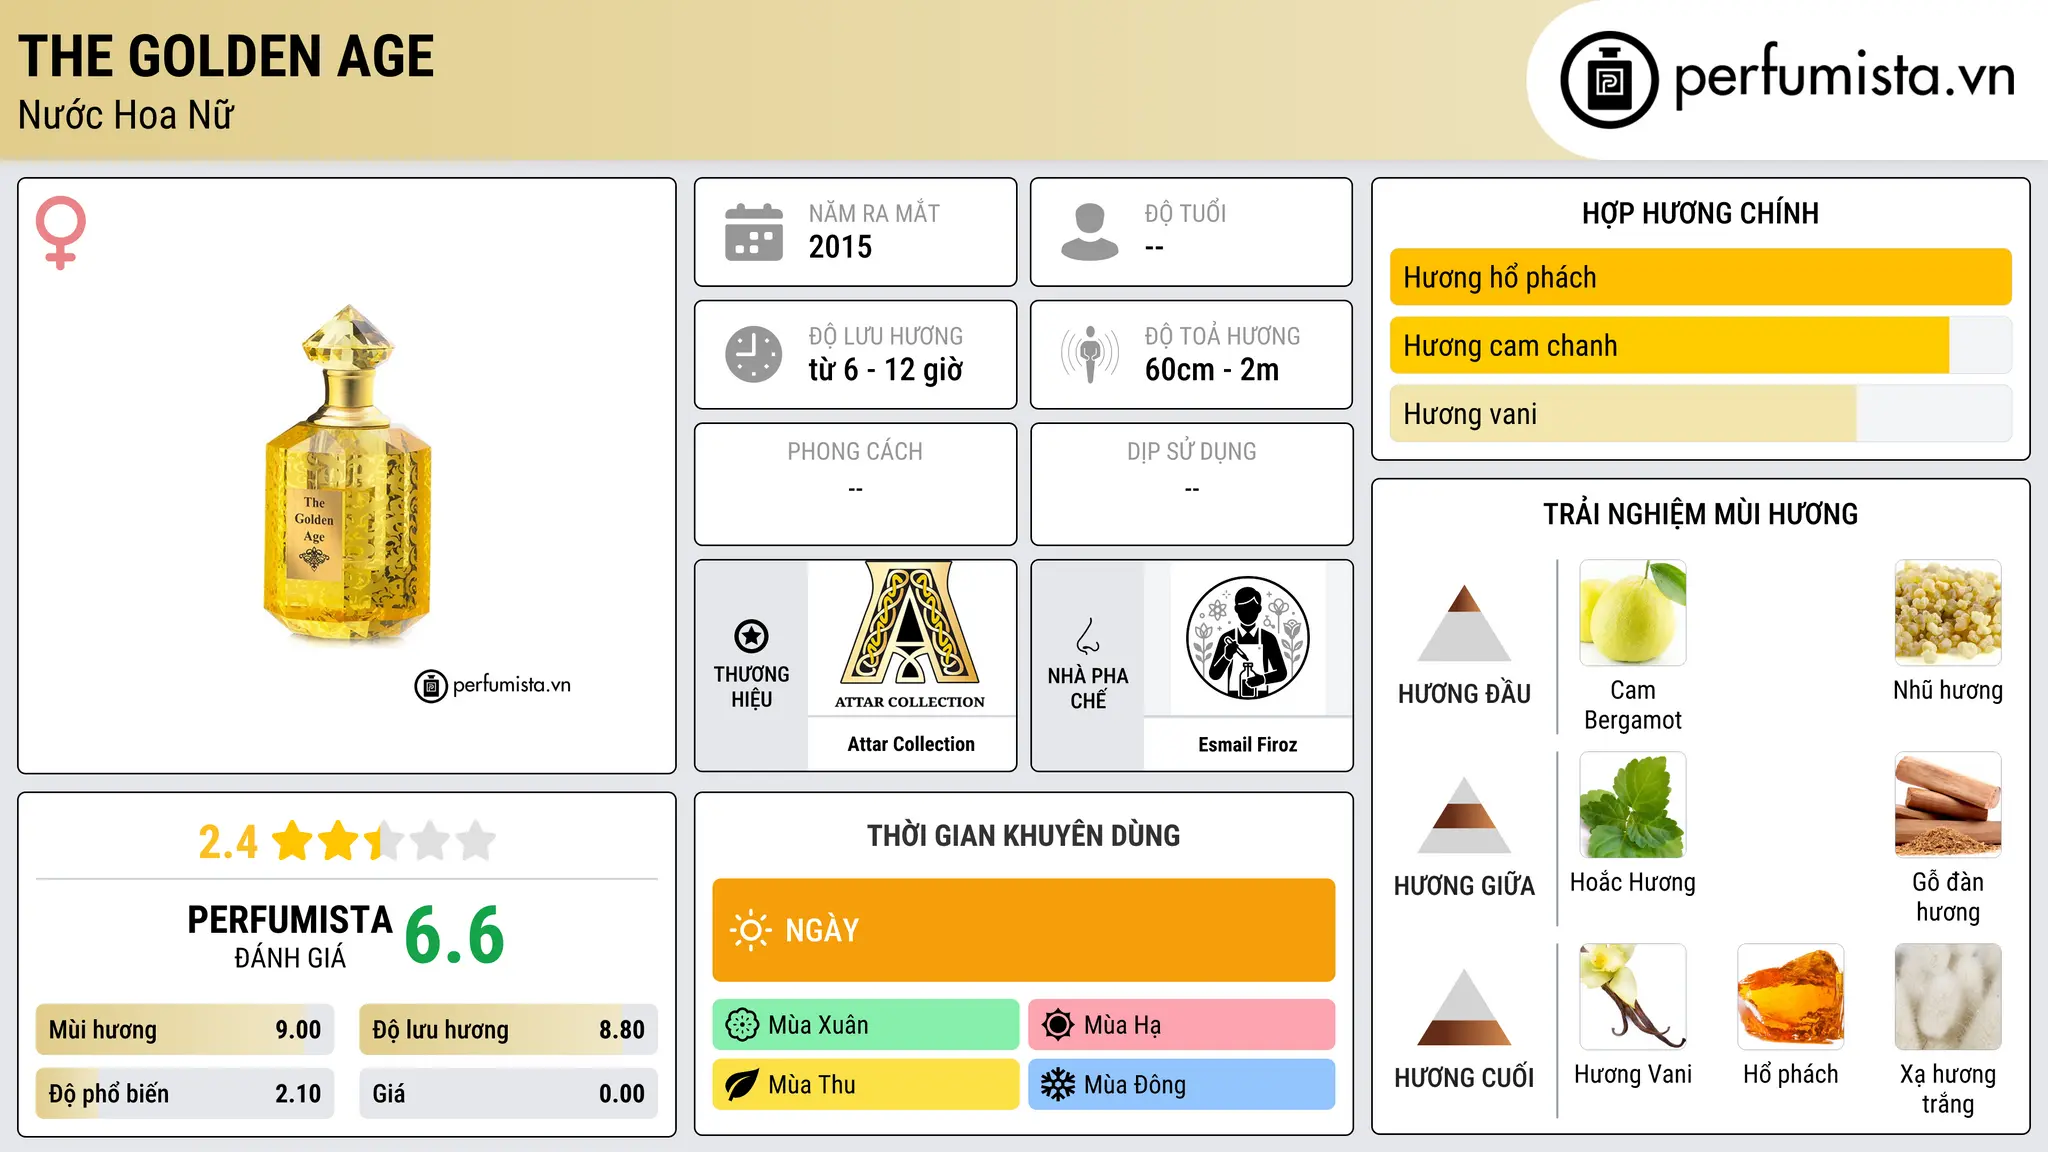Click the base note pyramid icon
This screenshot has width=2048, height=1152.
coord(1464,1007)
